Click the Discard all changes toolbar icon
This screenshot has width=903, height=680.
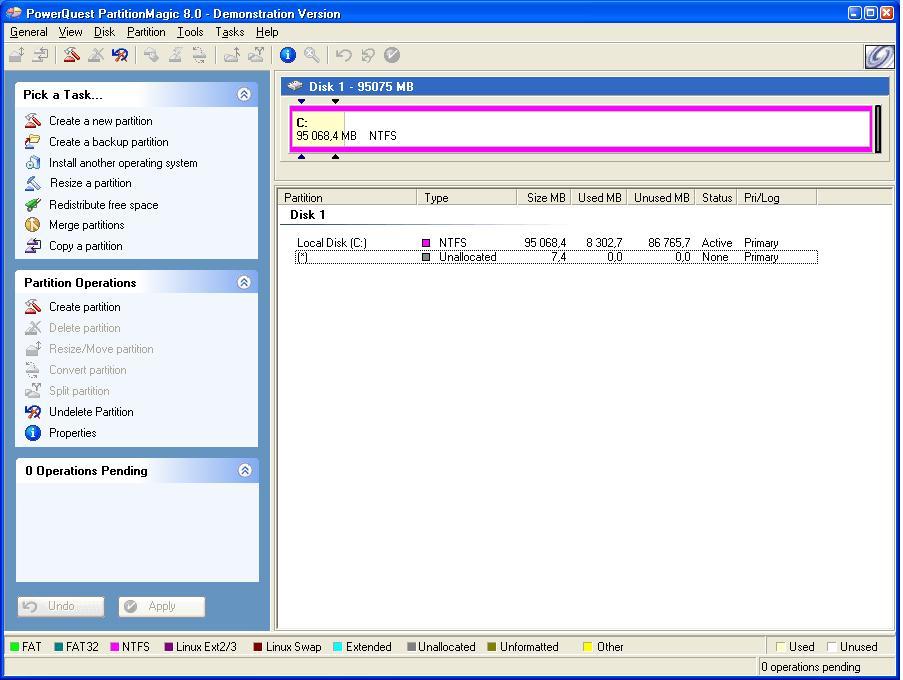[367, 55]
